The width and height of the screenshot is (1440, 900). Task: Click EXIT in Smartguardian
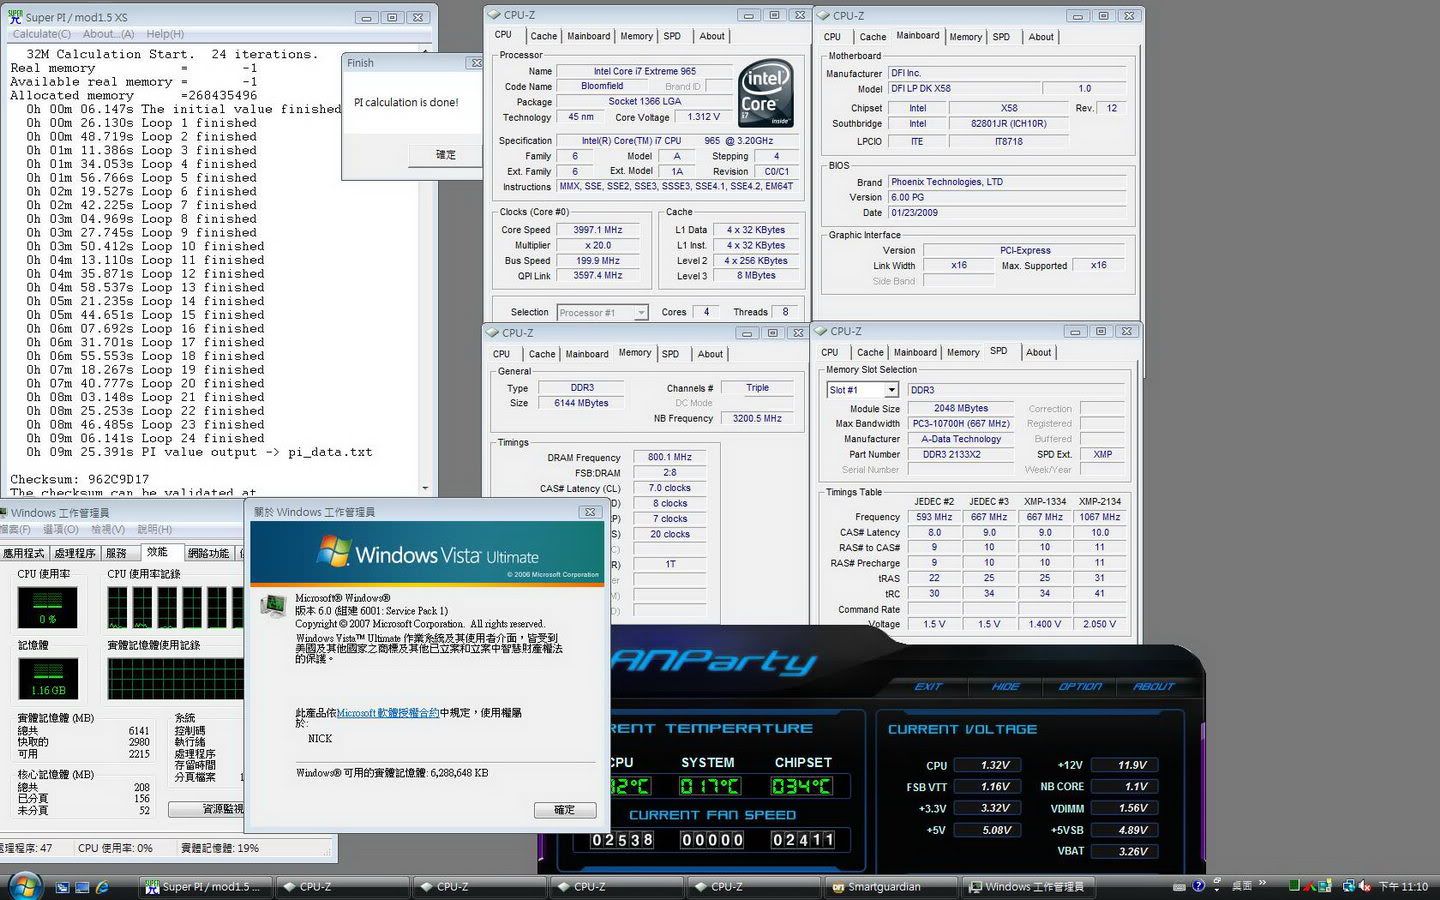click(928, 686)
